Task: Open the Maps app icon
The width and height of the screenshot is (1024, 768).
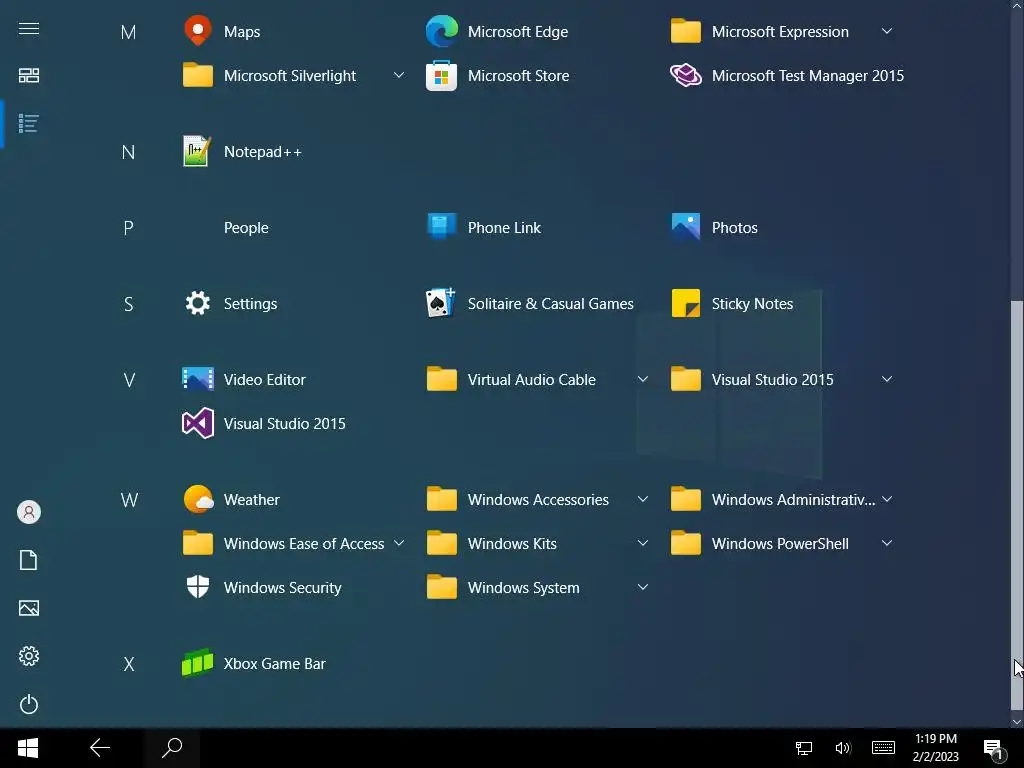Action: click(197, 31)
